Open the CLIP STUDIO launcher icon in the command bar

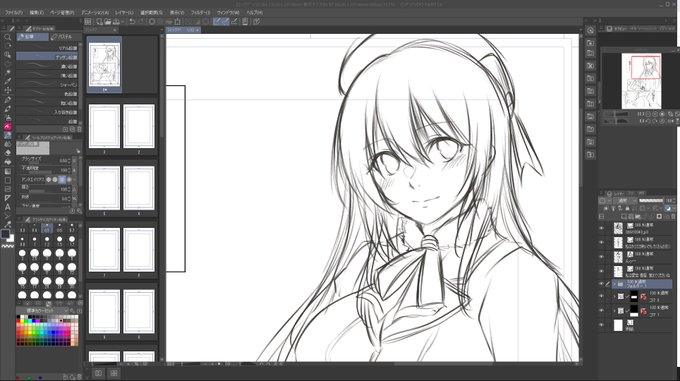(88, 21)
